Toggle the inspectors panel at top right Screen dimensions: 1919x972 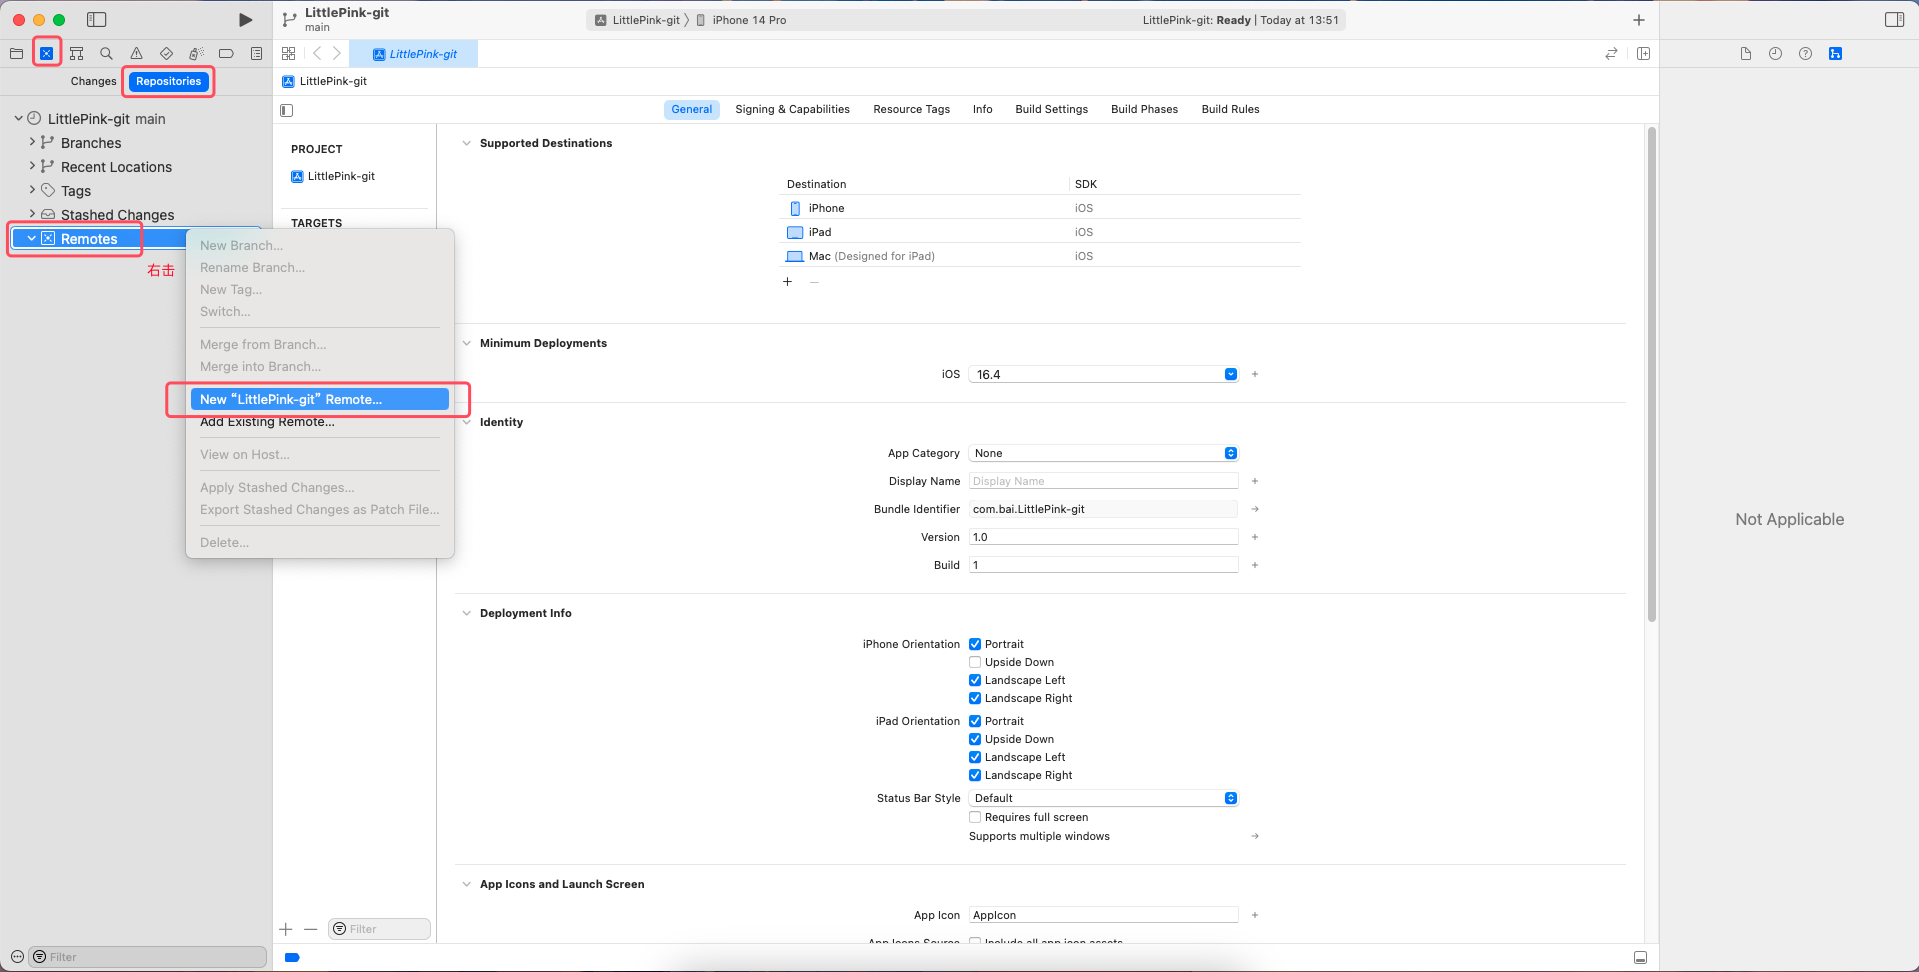(x=1894, y=20)
